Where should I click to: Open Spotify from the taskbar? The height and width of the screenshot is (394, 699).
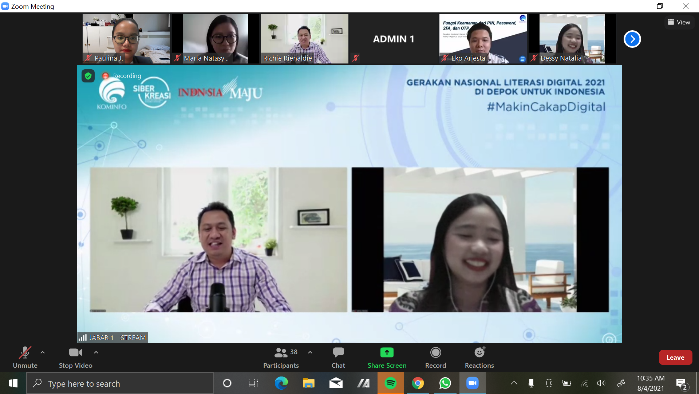point(391,383)
